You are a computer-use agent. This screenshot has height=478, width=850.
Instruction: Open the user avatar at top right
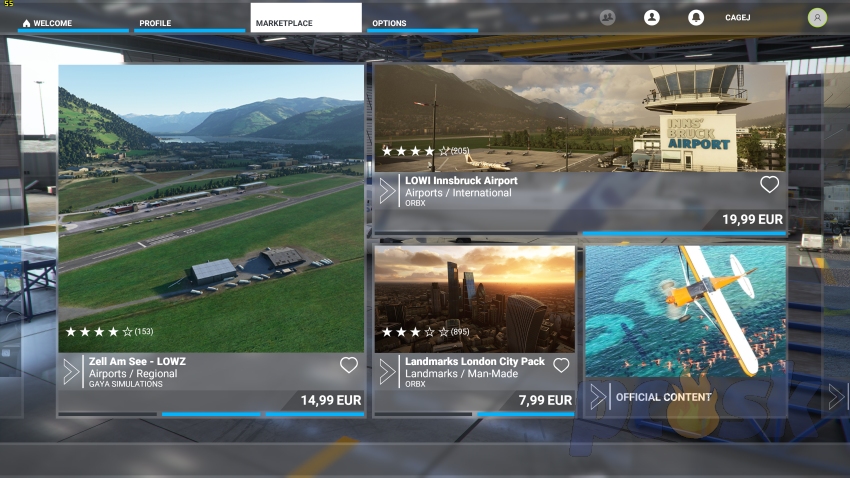click(x=817, y=18)
